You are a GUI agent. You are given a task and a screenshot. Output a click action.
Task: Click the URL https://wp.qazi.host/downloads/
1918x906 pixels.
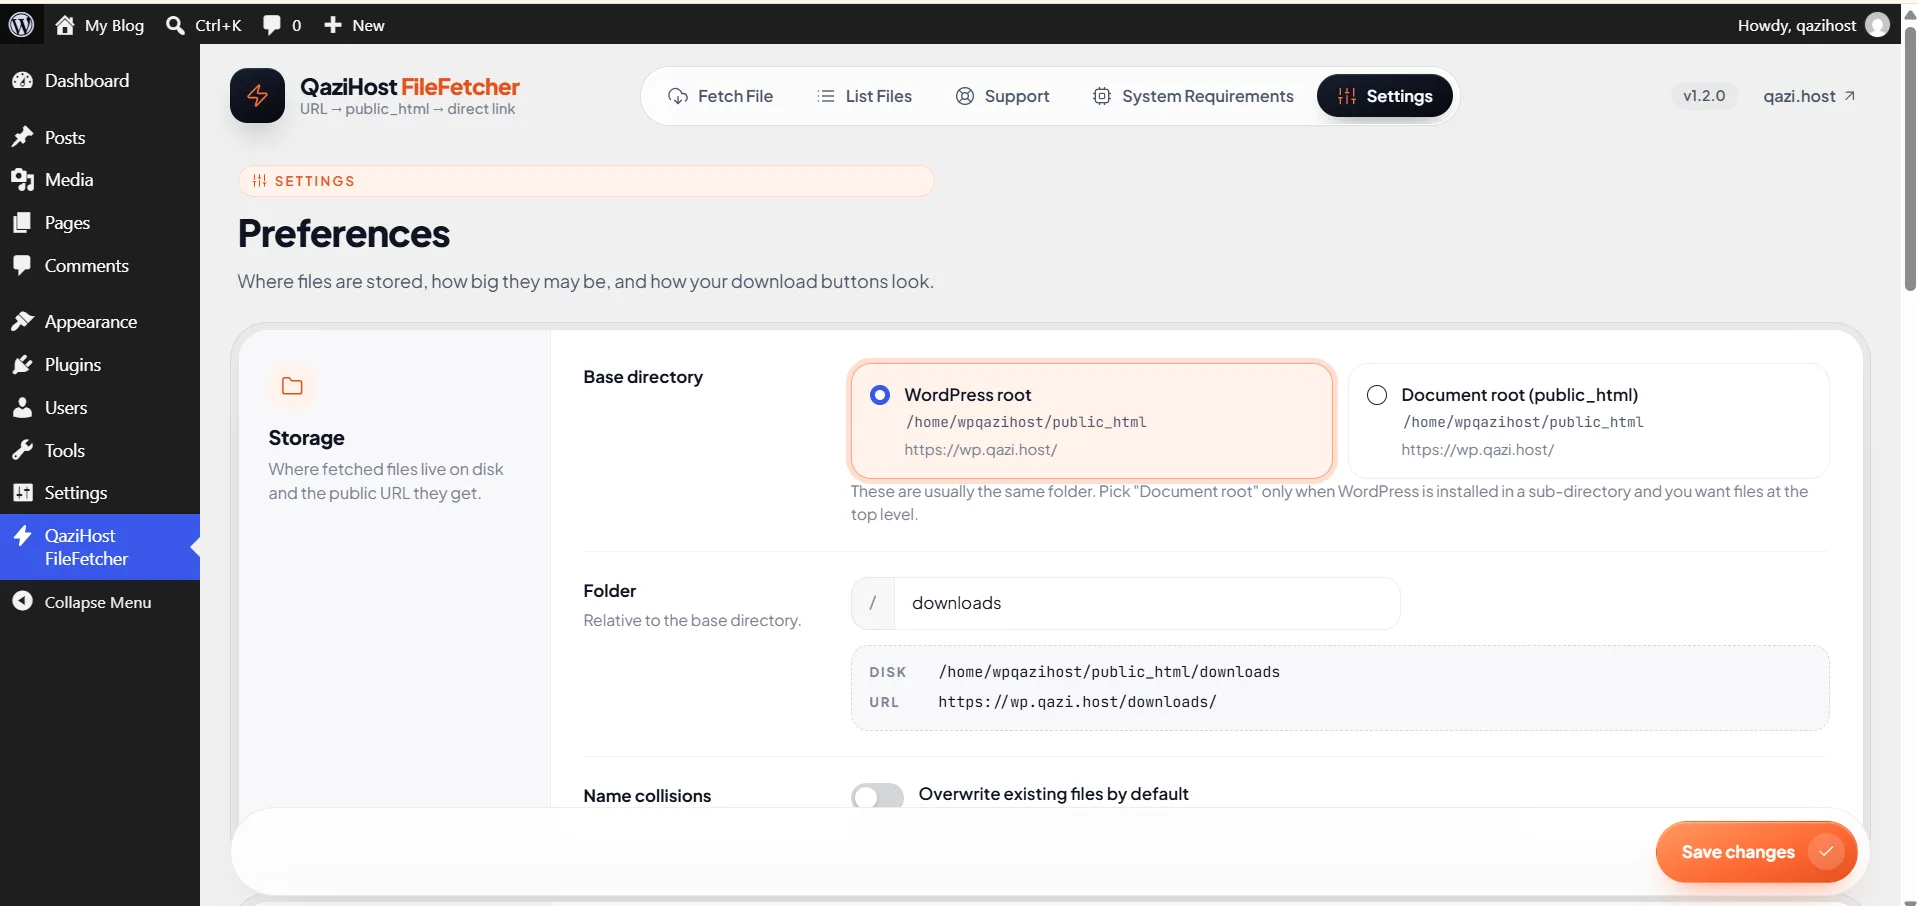pyautogui.click(x=1077, y=702)
